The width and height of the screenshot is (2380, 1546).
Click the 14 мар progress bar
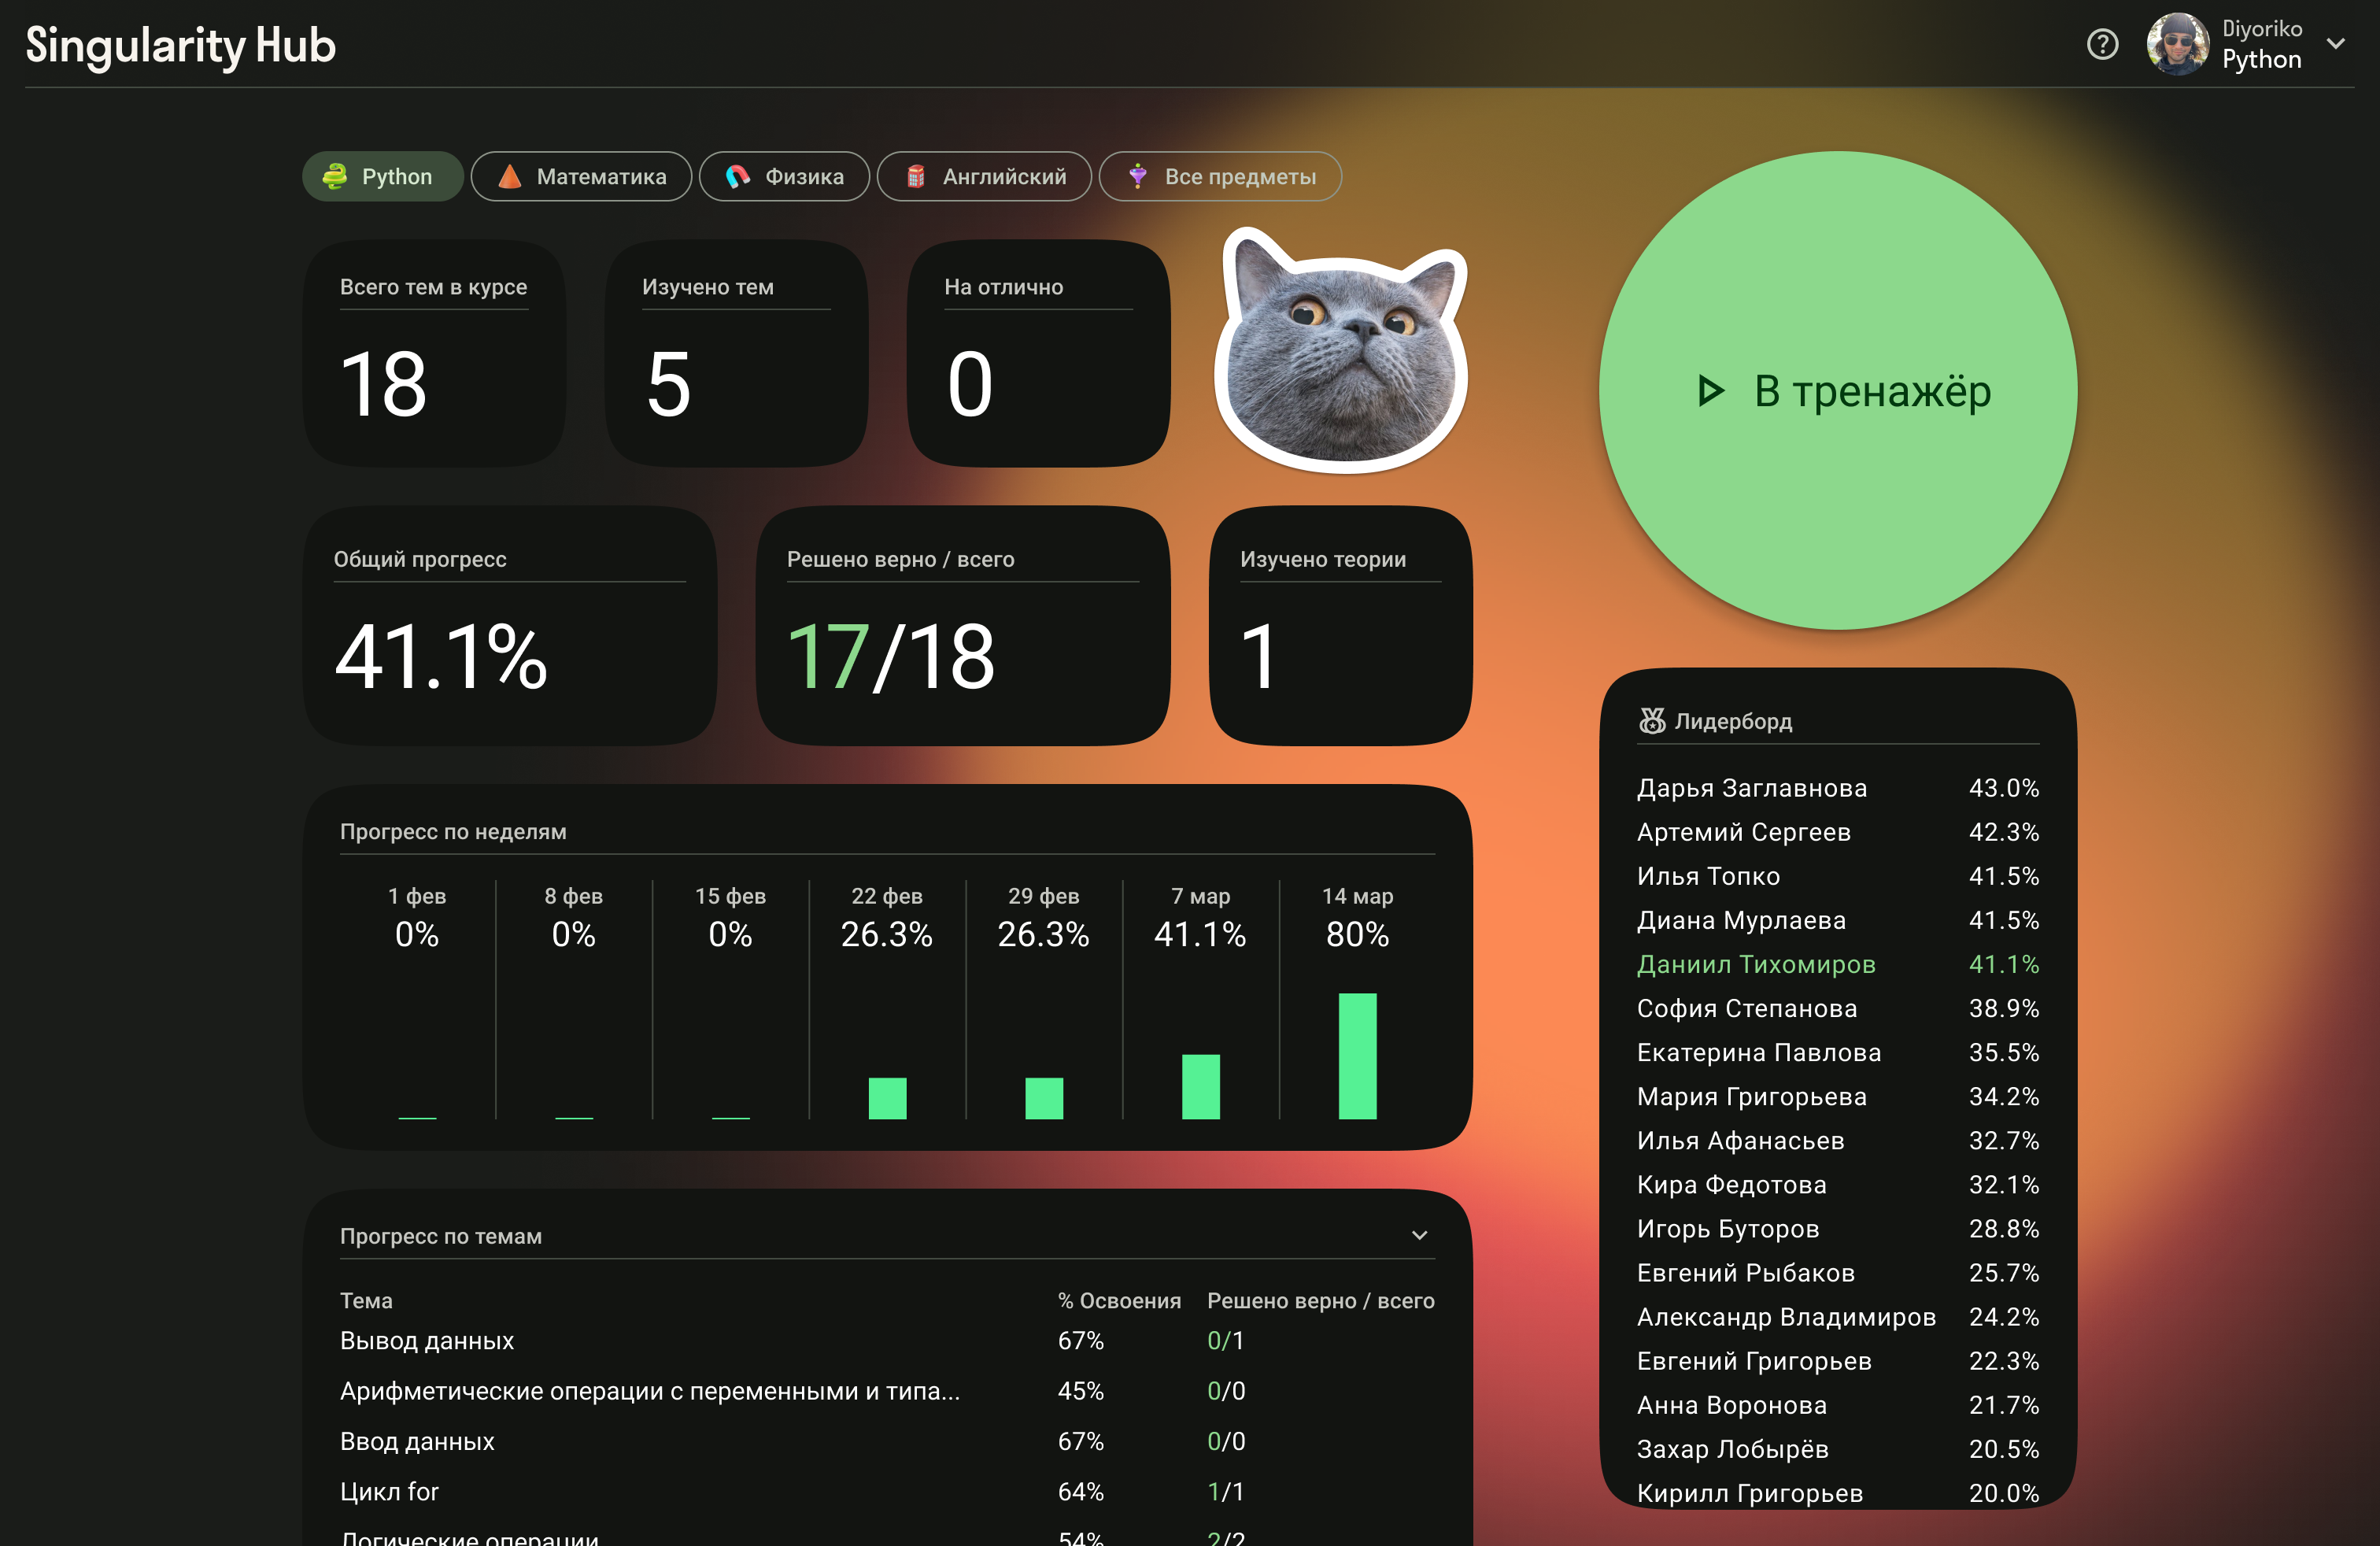(1357, 1056)
